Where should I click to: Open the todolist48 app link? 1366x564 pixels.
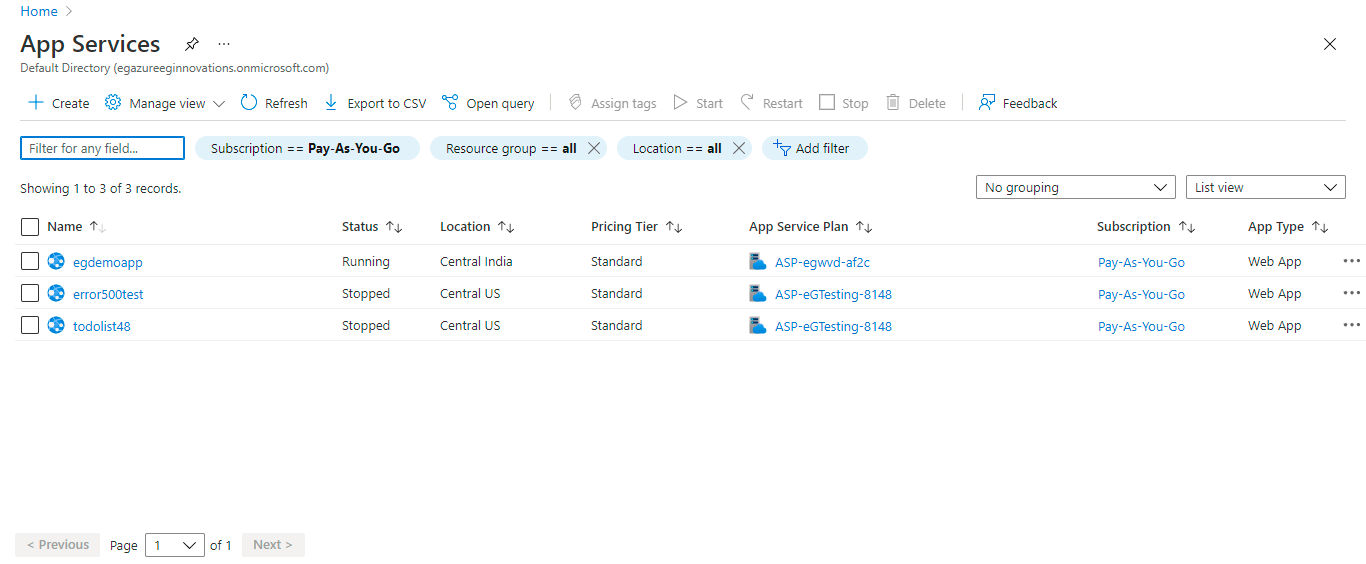click(102, 326)
